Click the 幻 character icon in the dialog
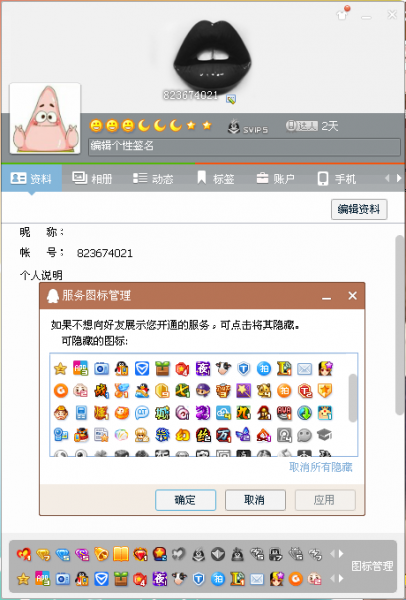406x600 pixels. coord(183,435)
